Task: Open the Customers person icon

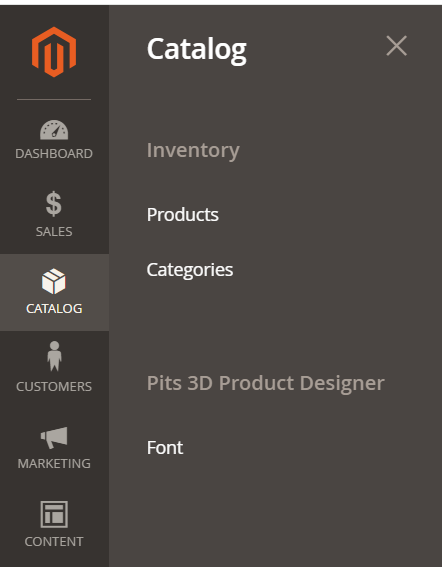Action: tap(54, 356)
